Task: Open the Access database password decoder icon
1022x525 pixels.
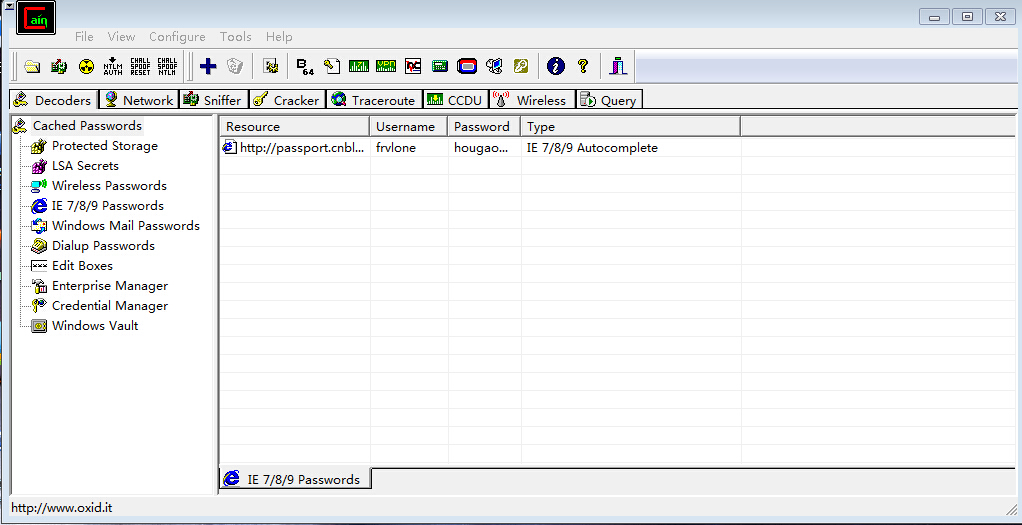Action: [332, 66]
